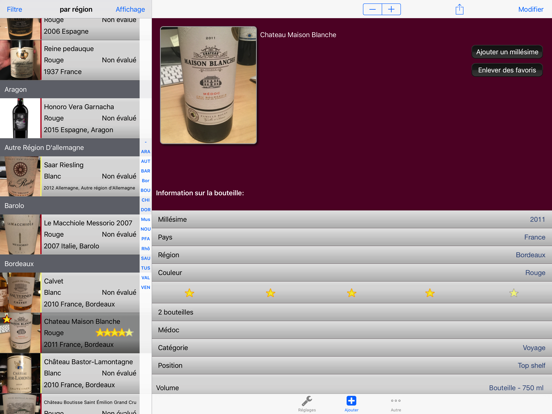Tap the Honoro Vera Garnacha bottle thumbnail
This screenshot has width=552, height=414.
tap(20, 118)
